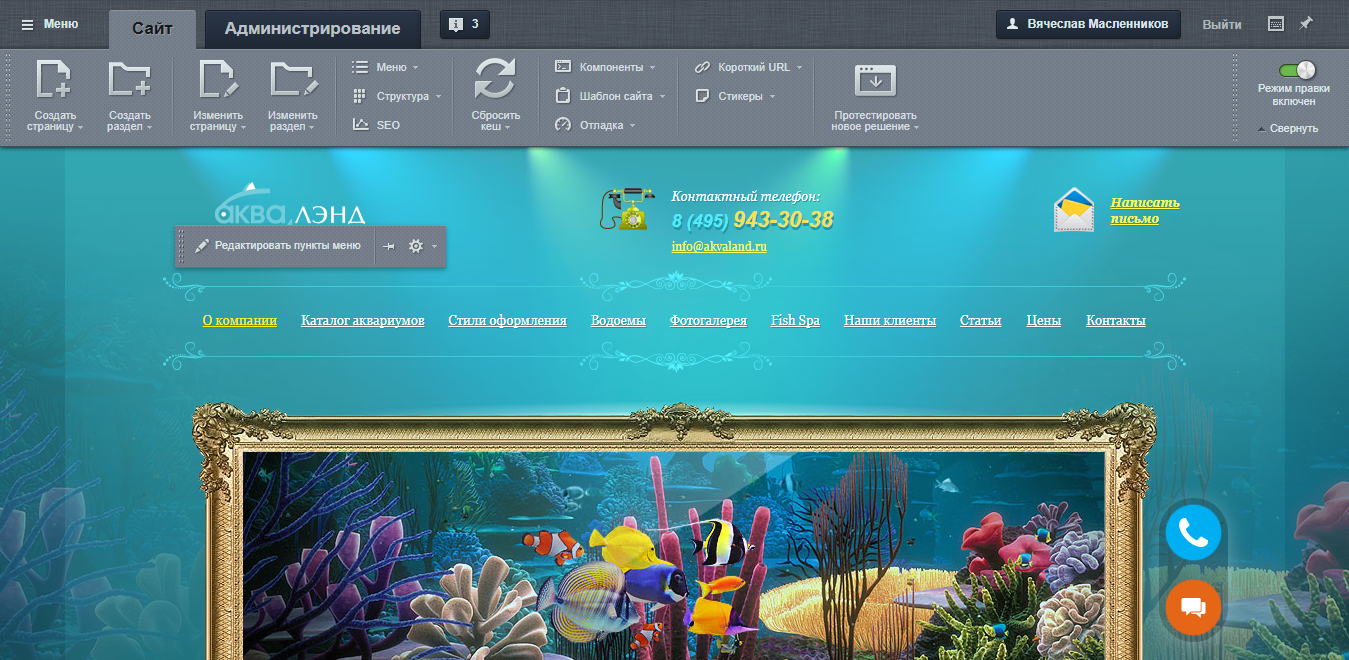
Task: Click the Написать письмо link
Action: click(1145, 210)
